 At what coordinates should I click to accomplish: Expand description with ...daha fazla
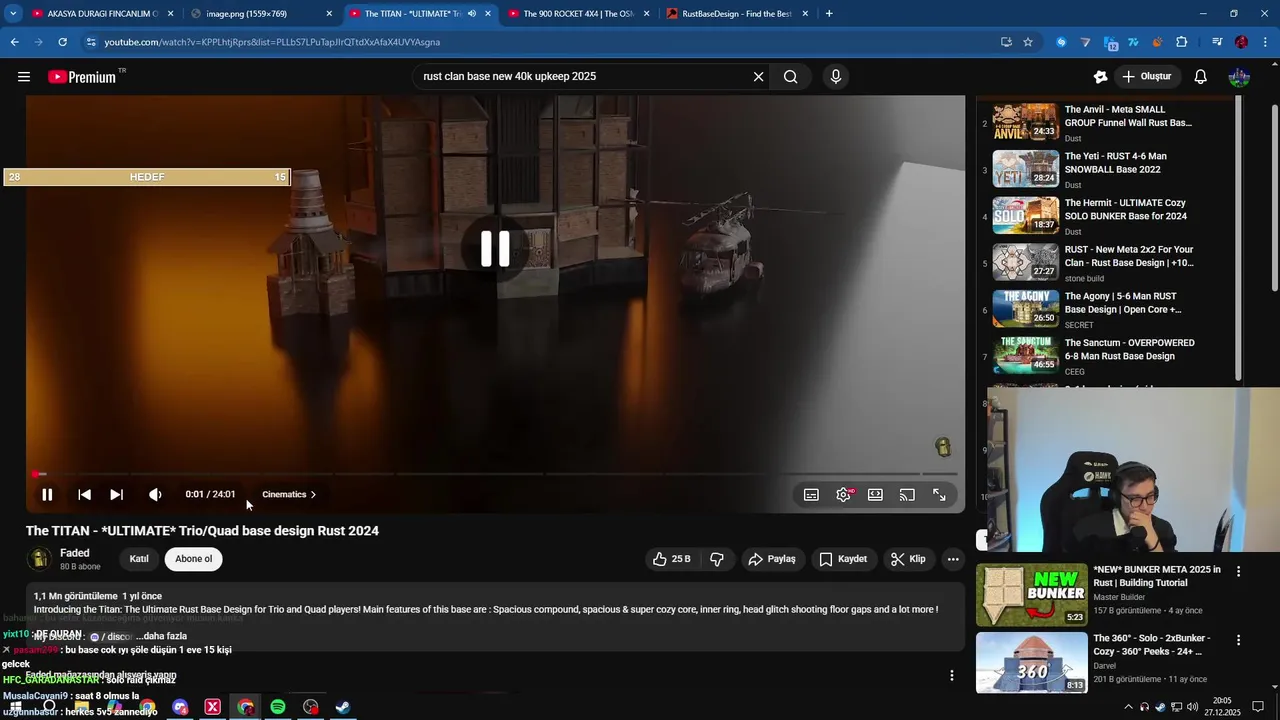point(161,636)
